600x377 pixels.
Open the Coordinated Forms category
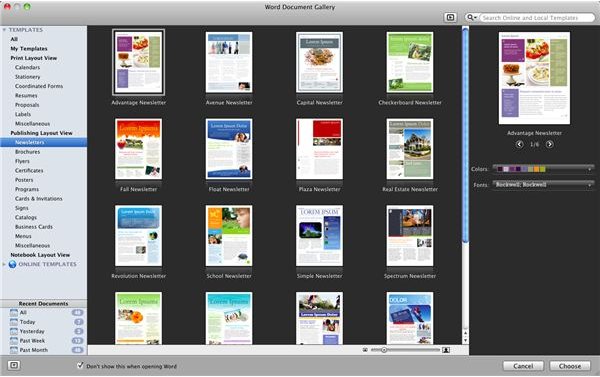click(x=39, y=86)
